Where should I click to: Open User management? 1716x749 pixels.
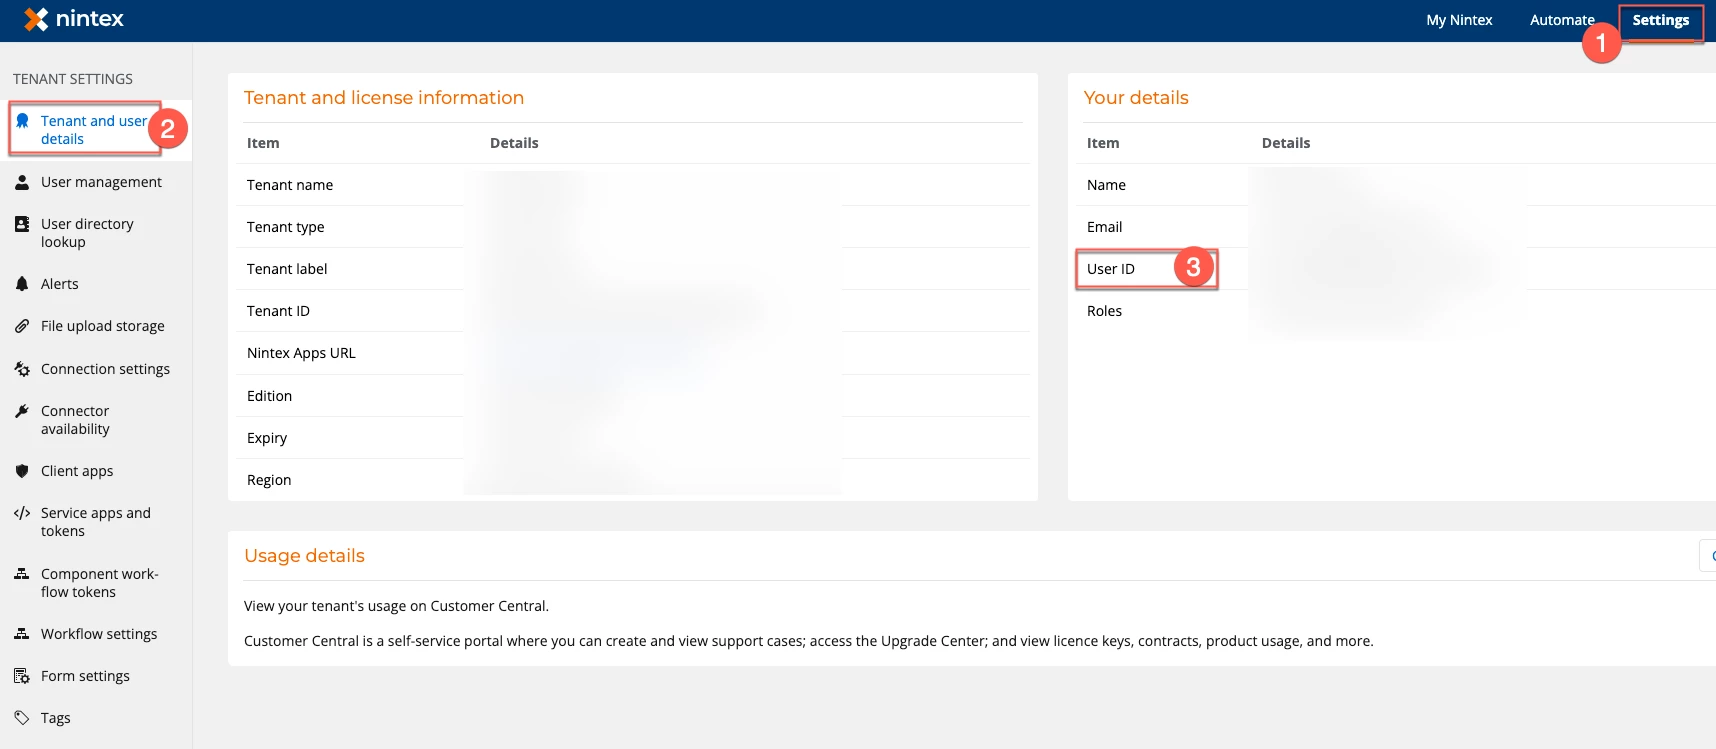101,182
